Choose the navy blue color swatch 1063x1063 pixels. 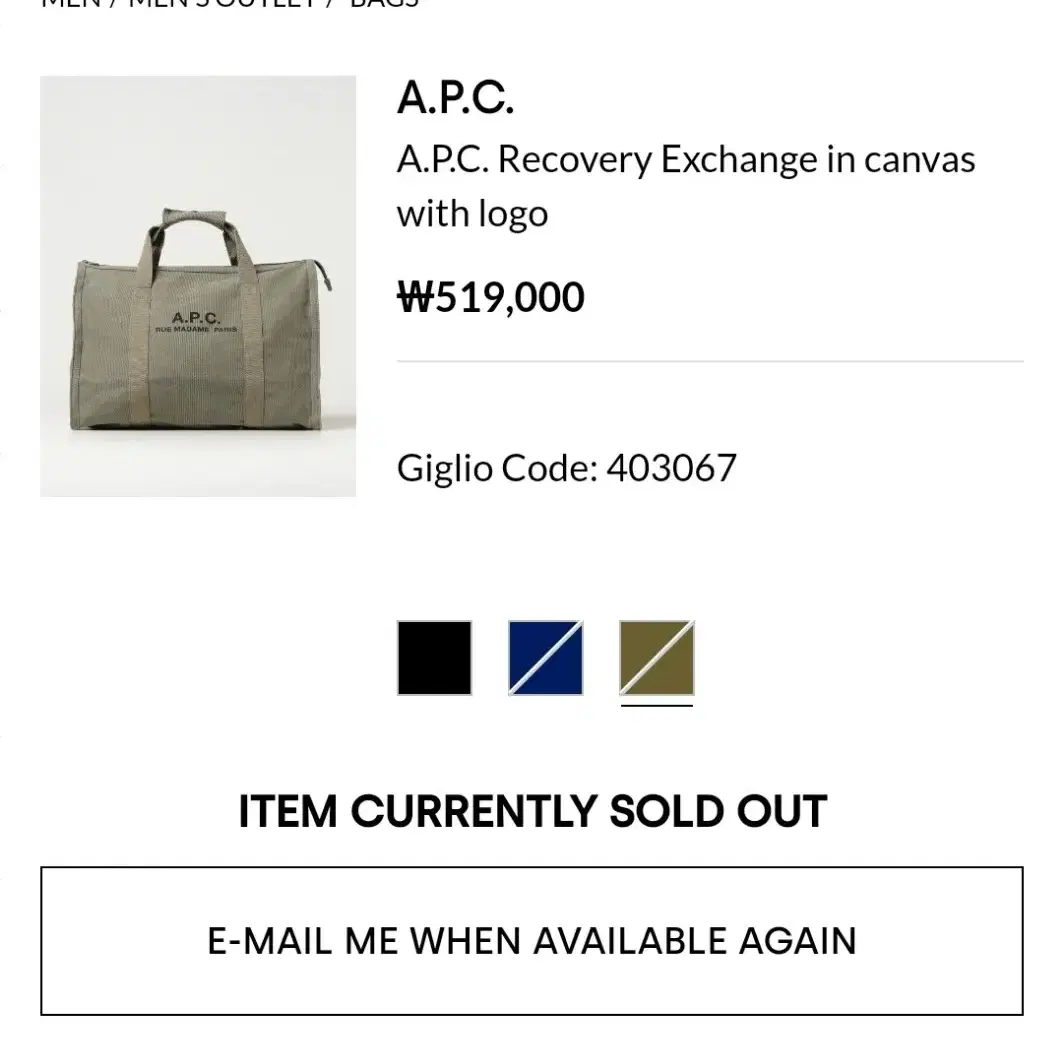coord(546,658)
